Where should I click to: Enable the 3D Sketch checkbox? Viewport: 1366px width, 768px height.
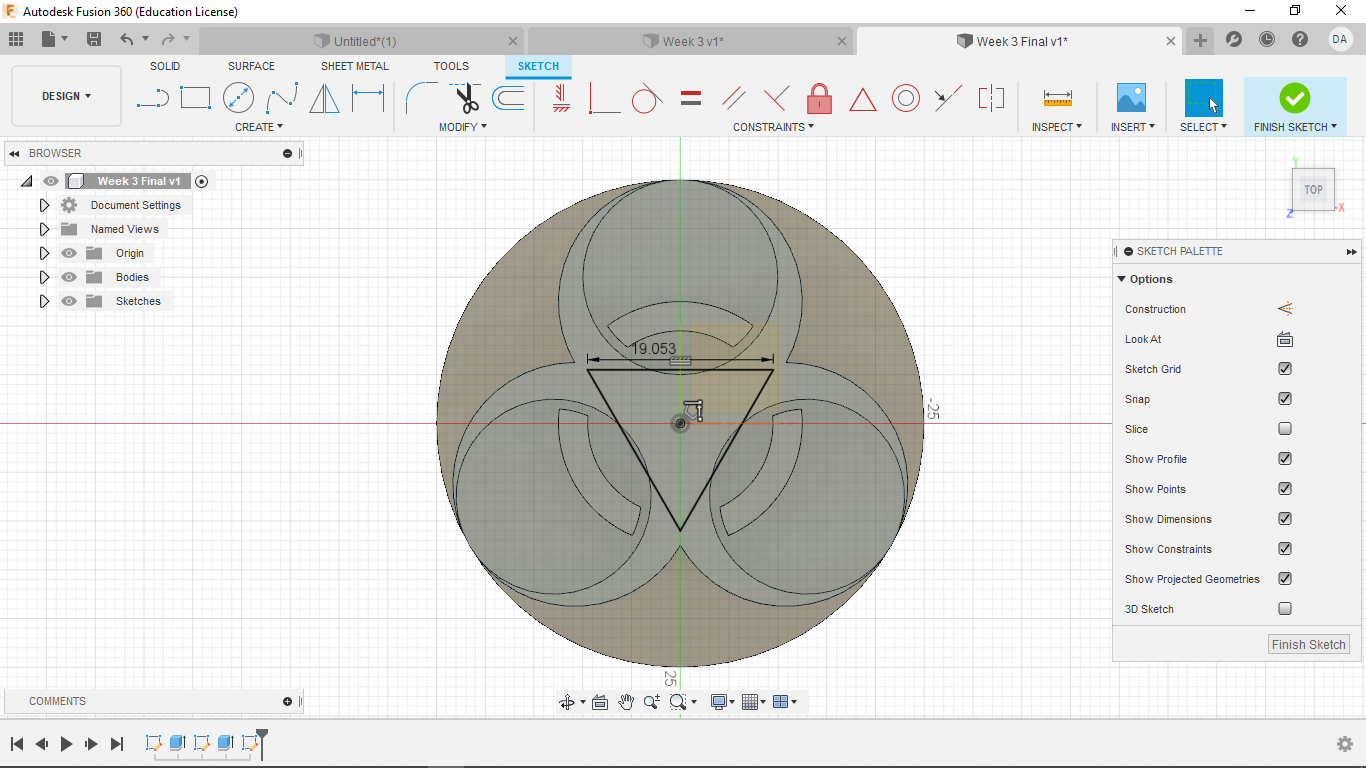pos(1285,609)
